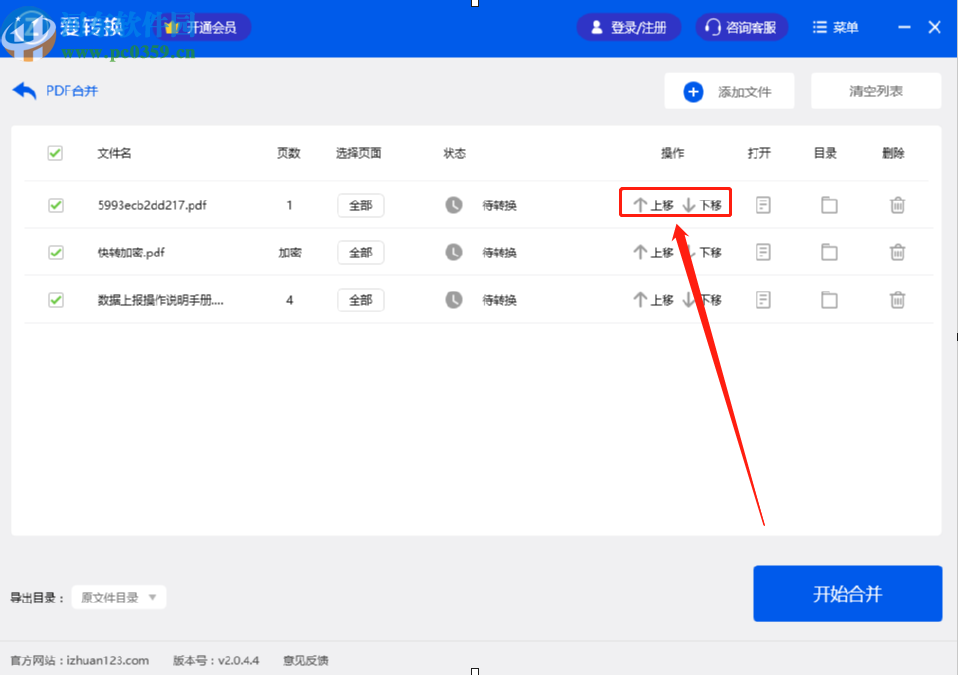Click the 爱转换 app logo

29,32
